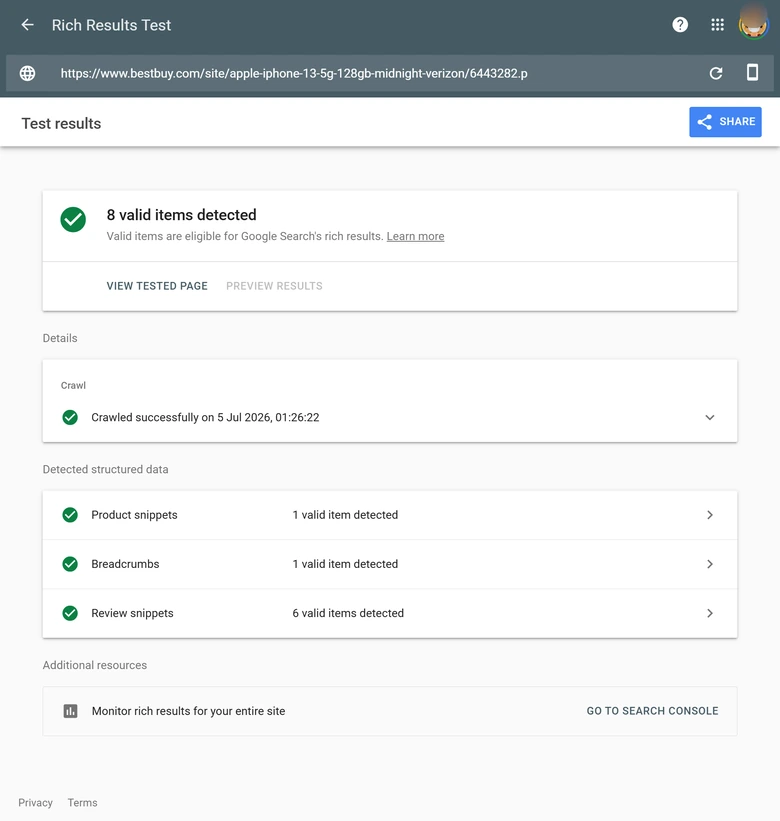Go to Search Console

(652, 711)
